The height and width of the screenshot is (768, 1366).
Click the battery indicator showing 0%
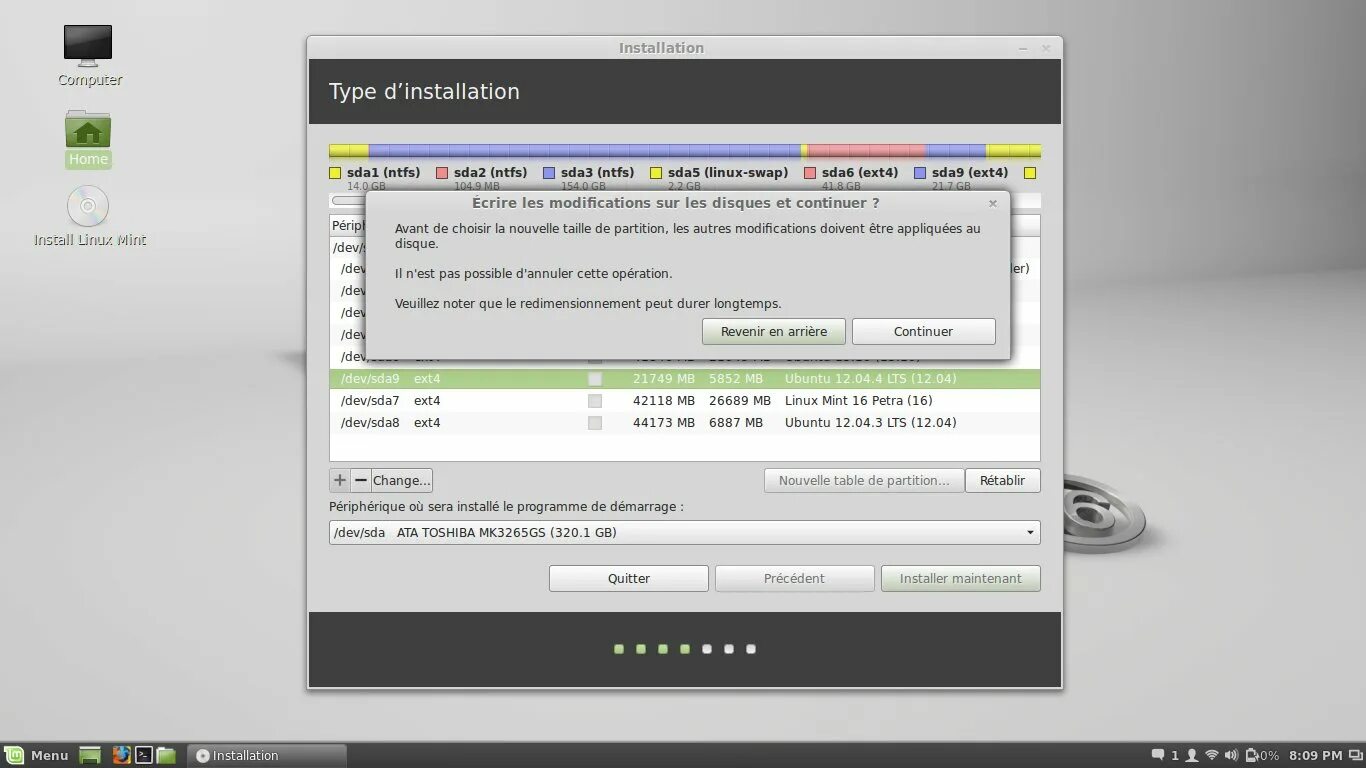tap(1261, 755)
